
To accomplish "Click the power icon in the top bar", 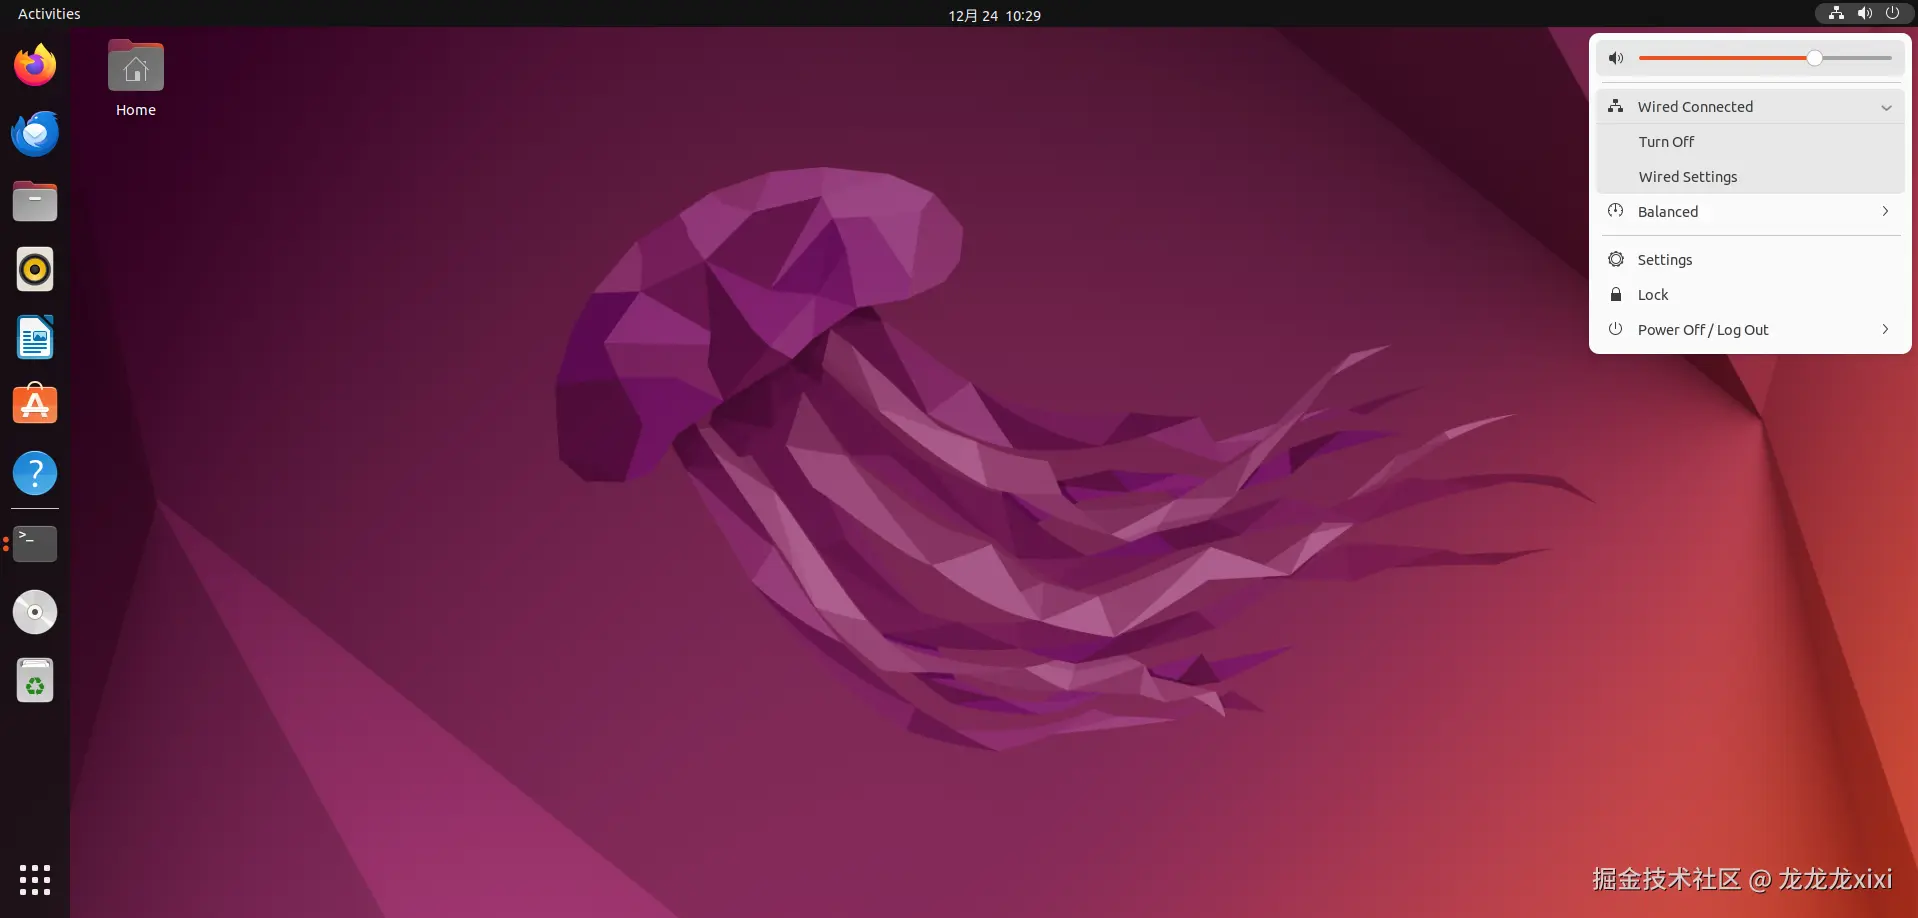I will click(1892, 13).
